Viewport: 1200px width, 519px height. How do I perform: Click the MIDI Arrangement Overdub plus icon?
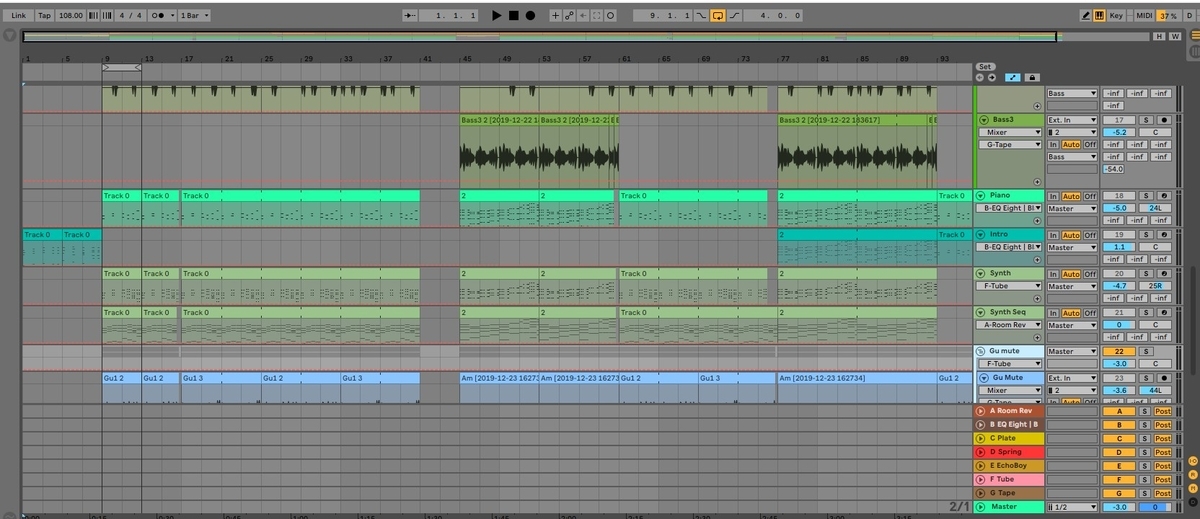556,16
